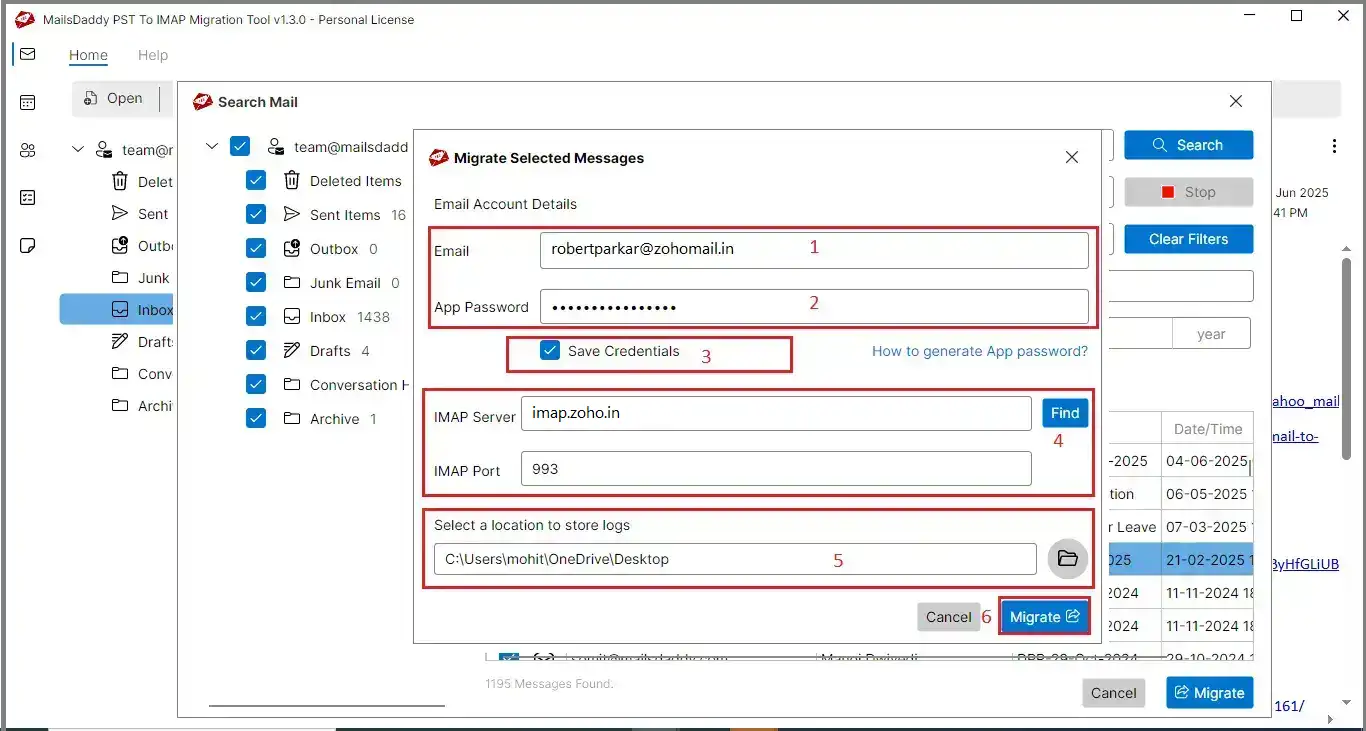Toggle the Drafts folder checkbox
This screenshot has width=1366, height=731.
(x=256, y=351)
